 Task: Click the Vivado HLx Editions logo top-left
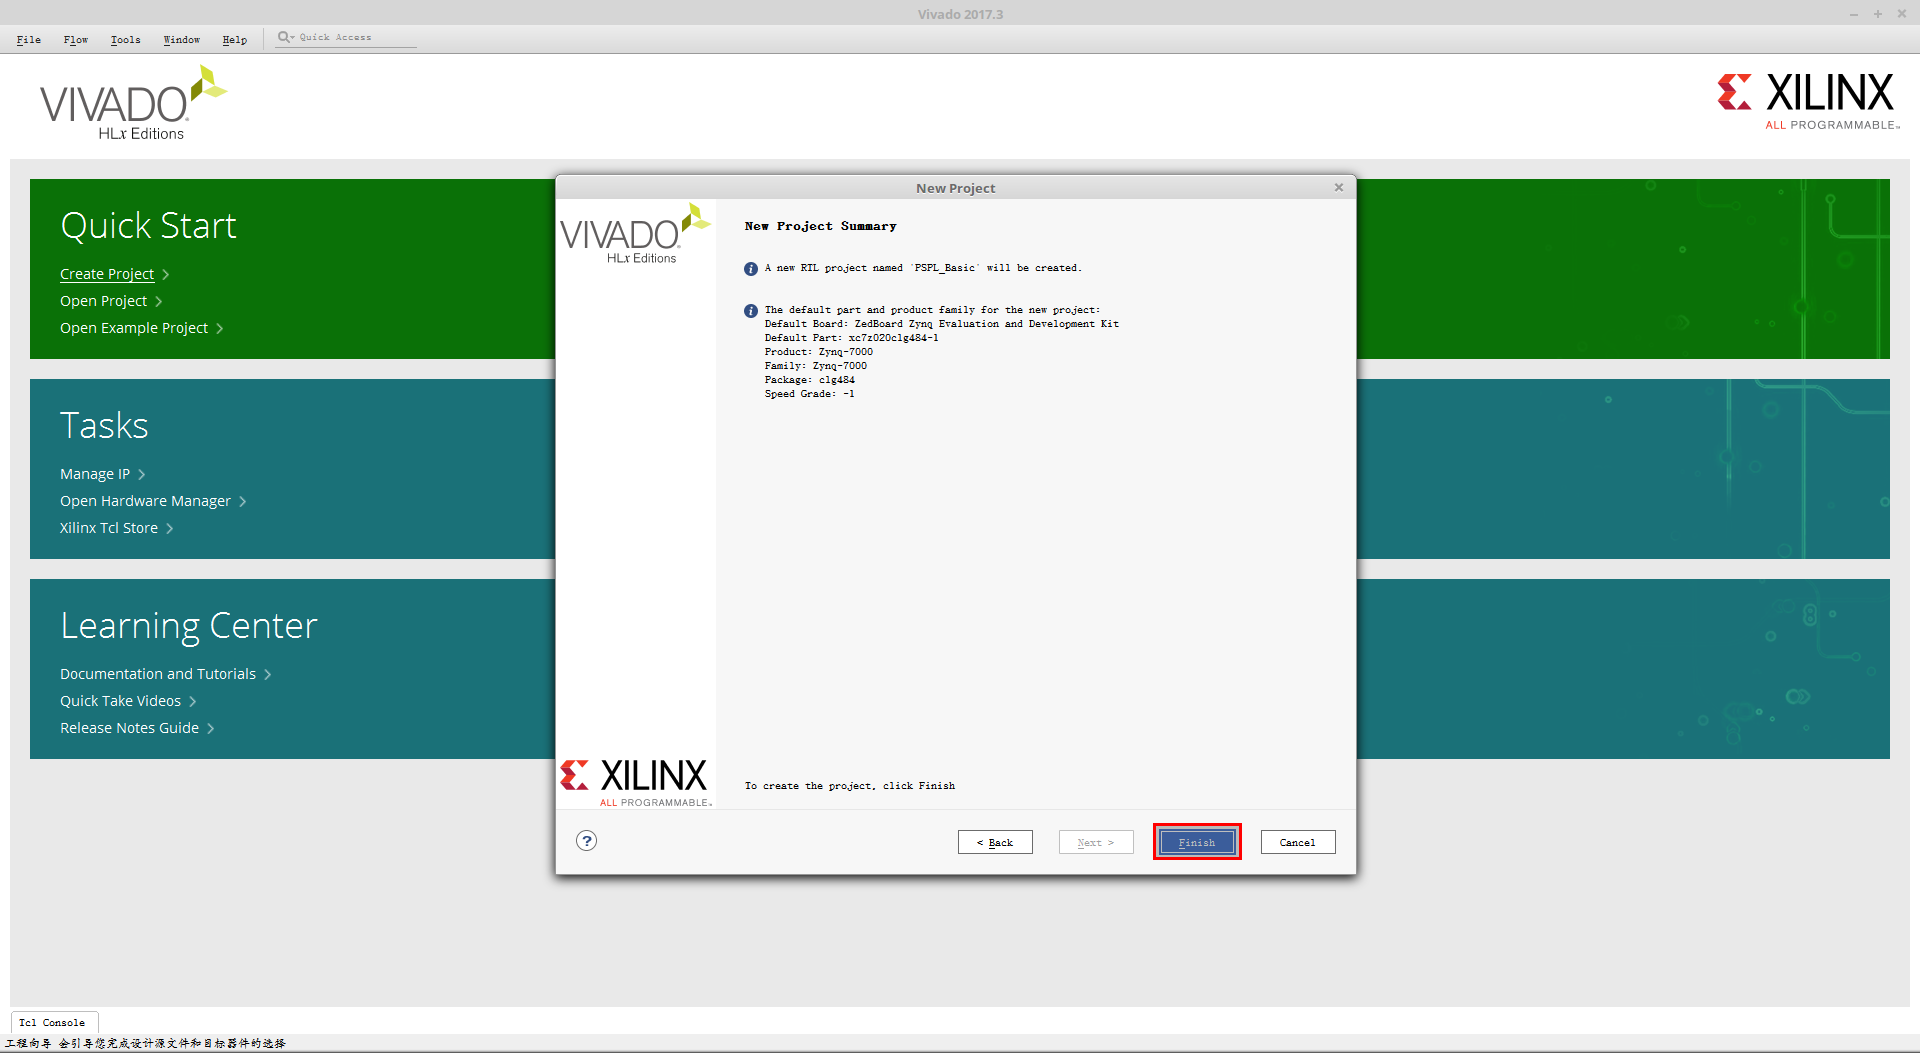click(x=133, y=103)
